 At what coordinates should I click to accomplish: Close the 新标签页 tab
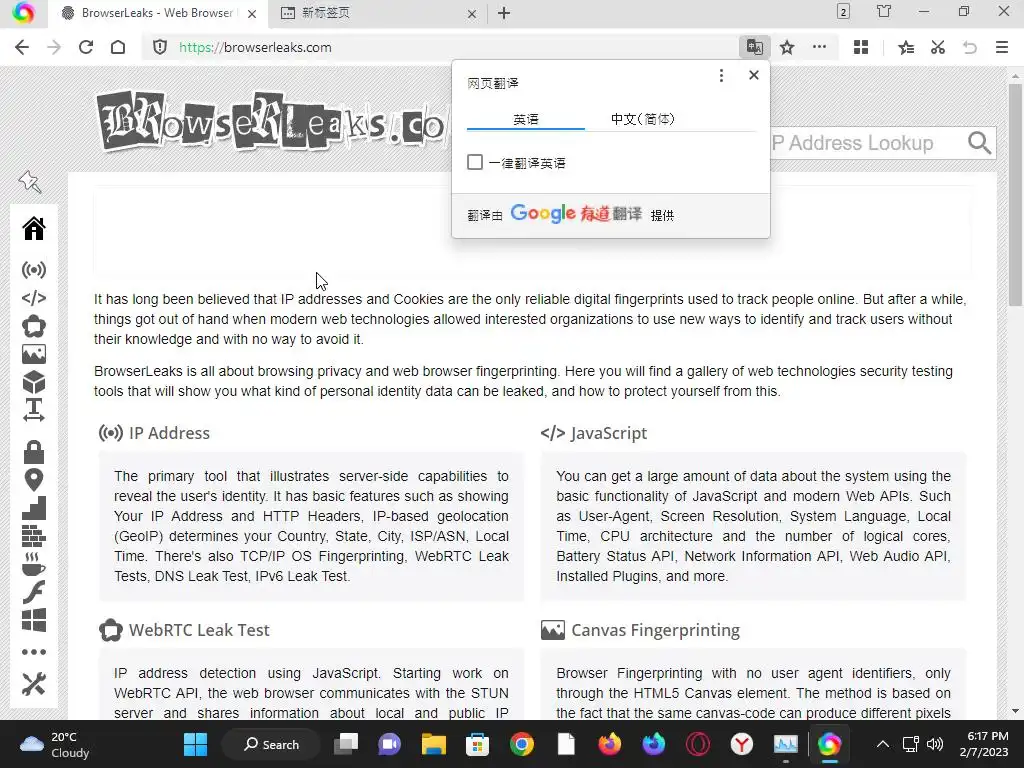tap(472, 13)
